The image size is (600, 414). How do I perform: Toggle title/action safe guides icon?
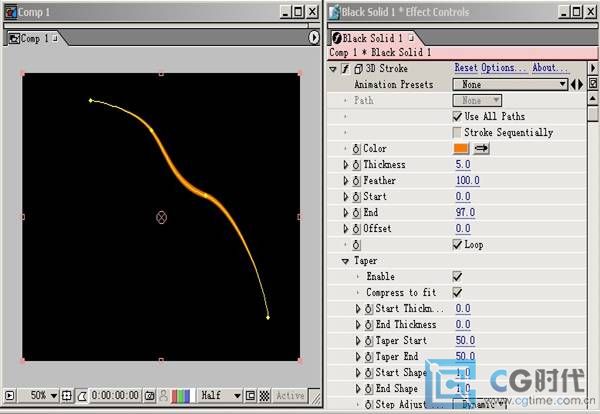pos(67,395)
